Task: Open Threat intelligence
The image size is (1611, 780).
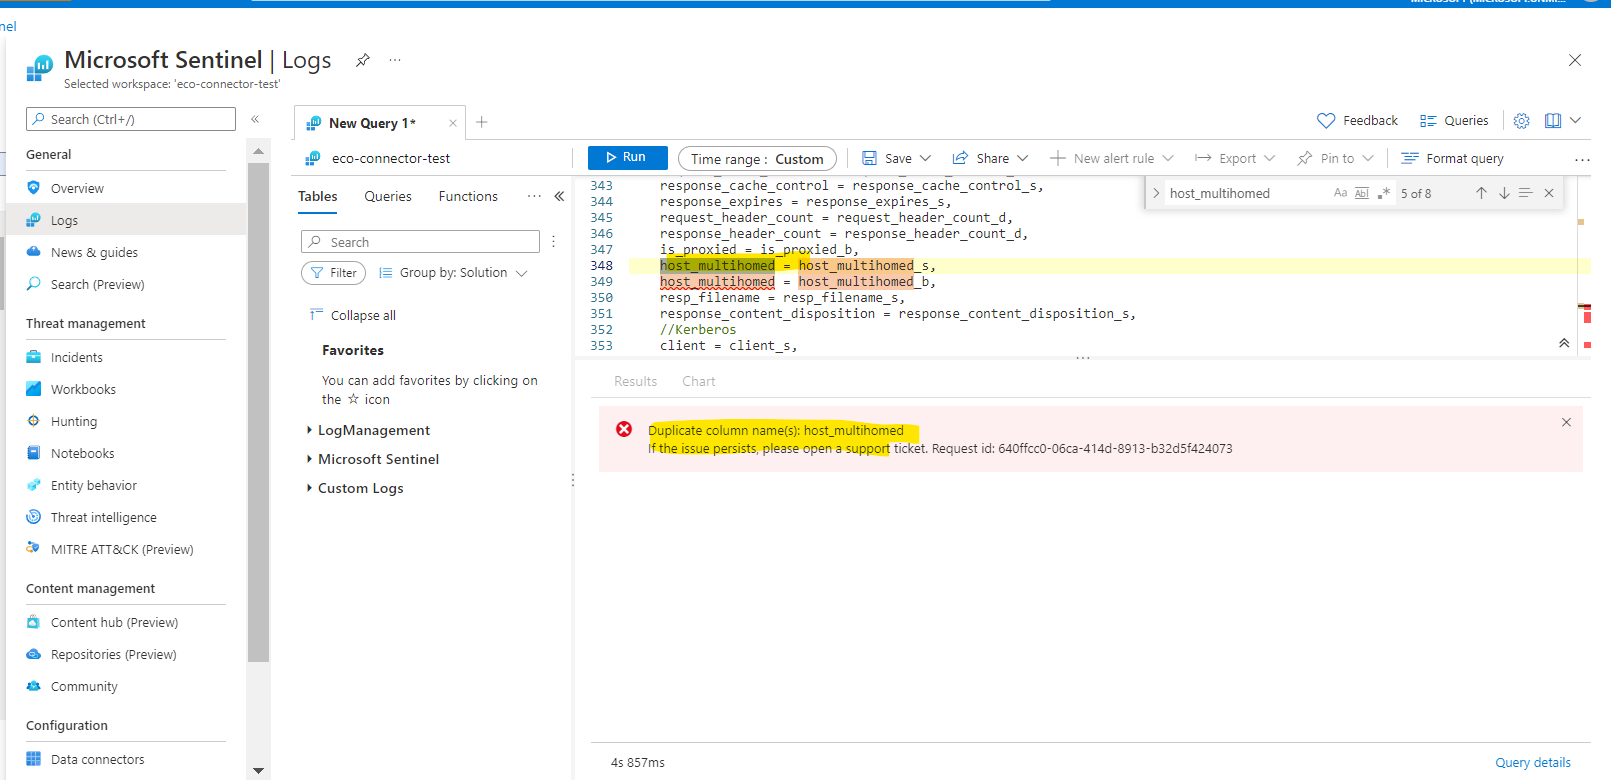Action: [x=103, y=517]
